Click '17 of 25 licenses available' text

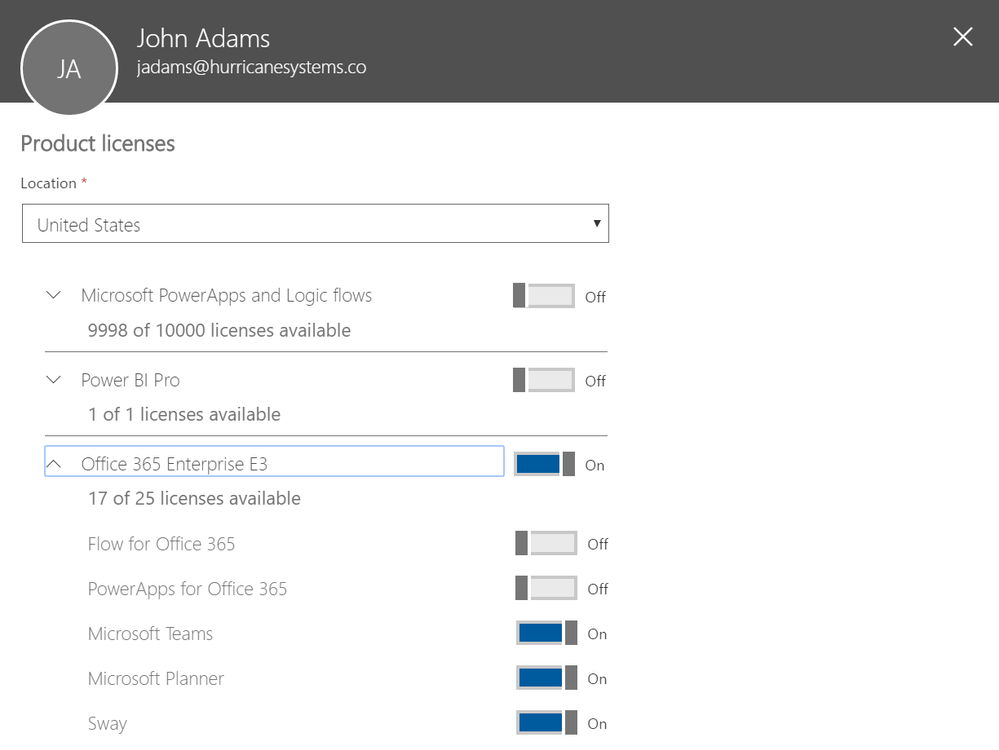[194, 498]
